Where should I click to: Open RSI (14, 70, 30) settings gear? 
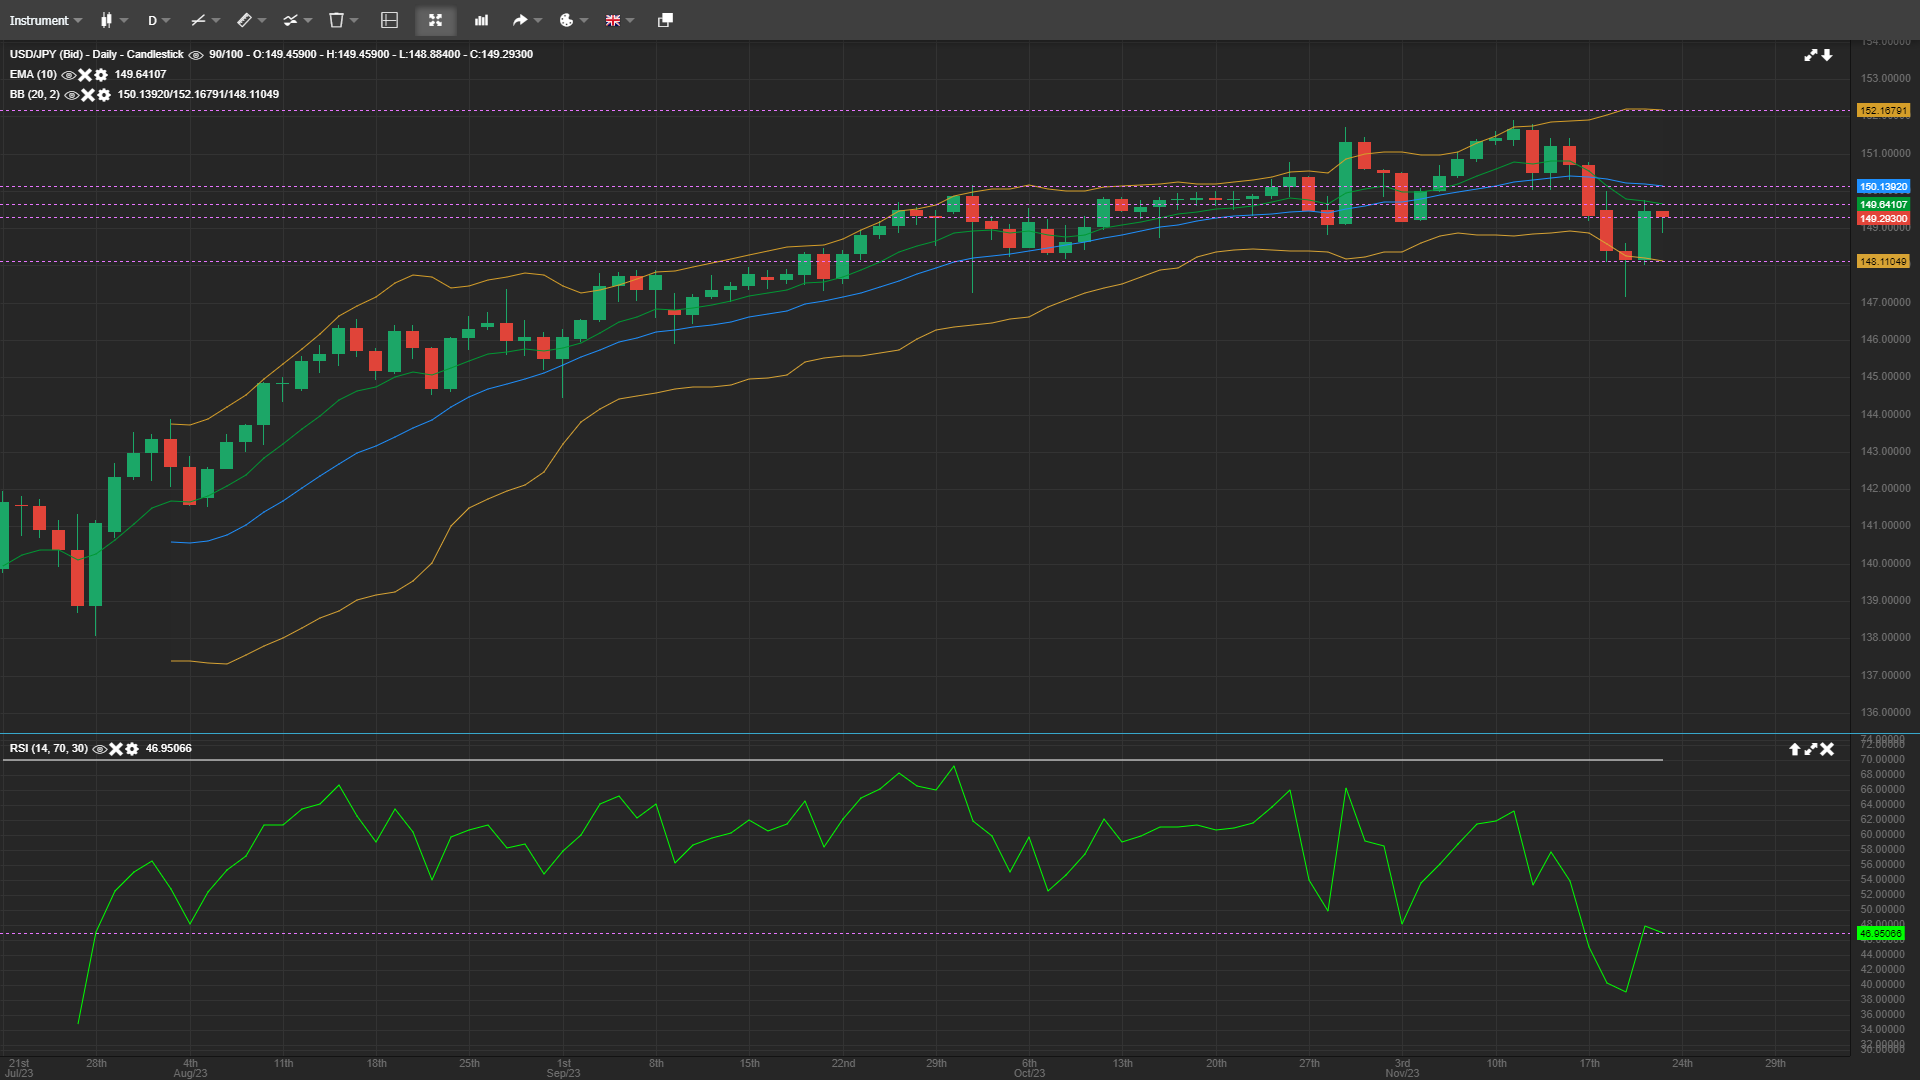click(132, 749)
